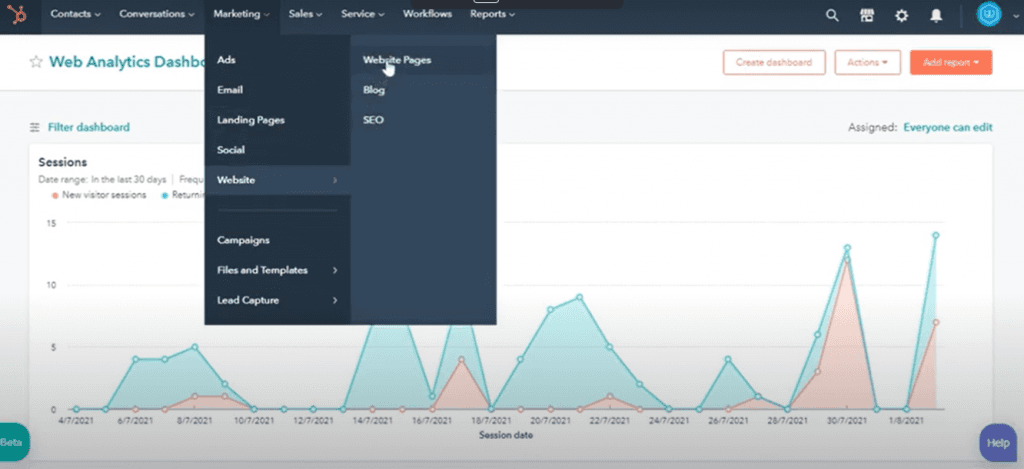Open the settings gear icon
Viewport: 1024px width, 469px height.
(901, 15)
